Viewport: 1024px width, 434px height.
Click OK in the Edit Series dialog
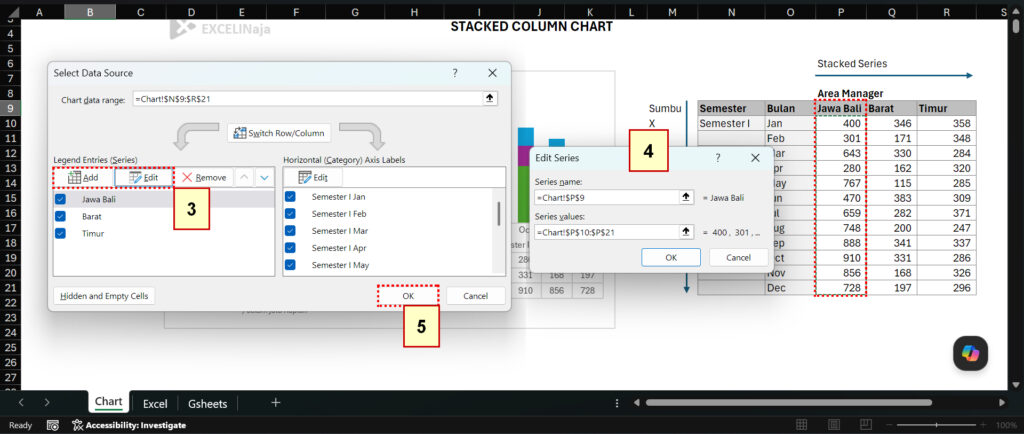(x=671, y=257)
